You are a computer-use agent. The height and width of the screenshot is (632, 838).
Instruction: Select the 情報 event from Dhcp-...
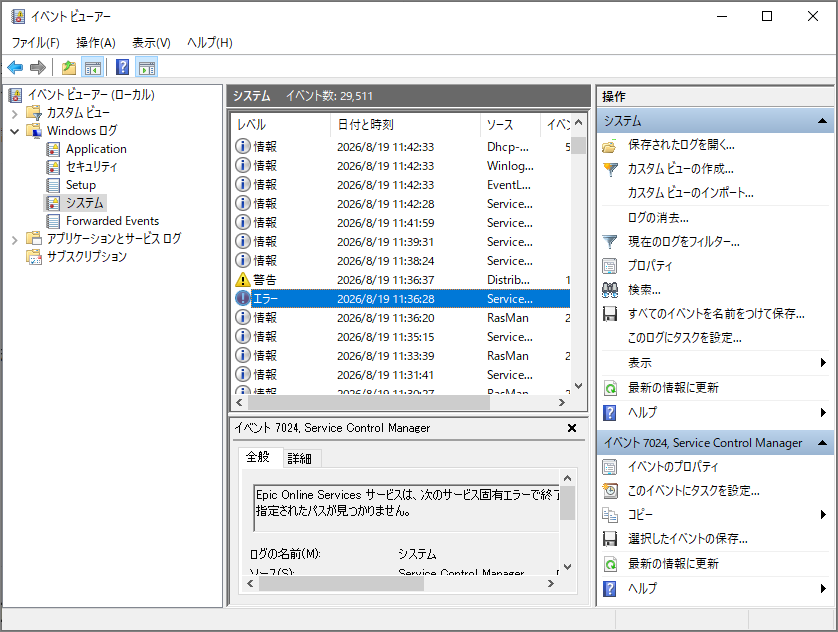tap(402, 147)
